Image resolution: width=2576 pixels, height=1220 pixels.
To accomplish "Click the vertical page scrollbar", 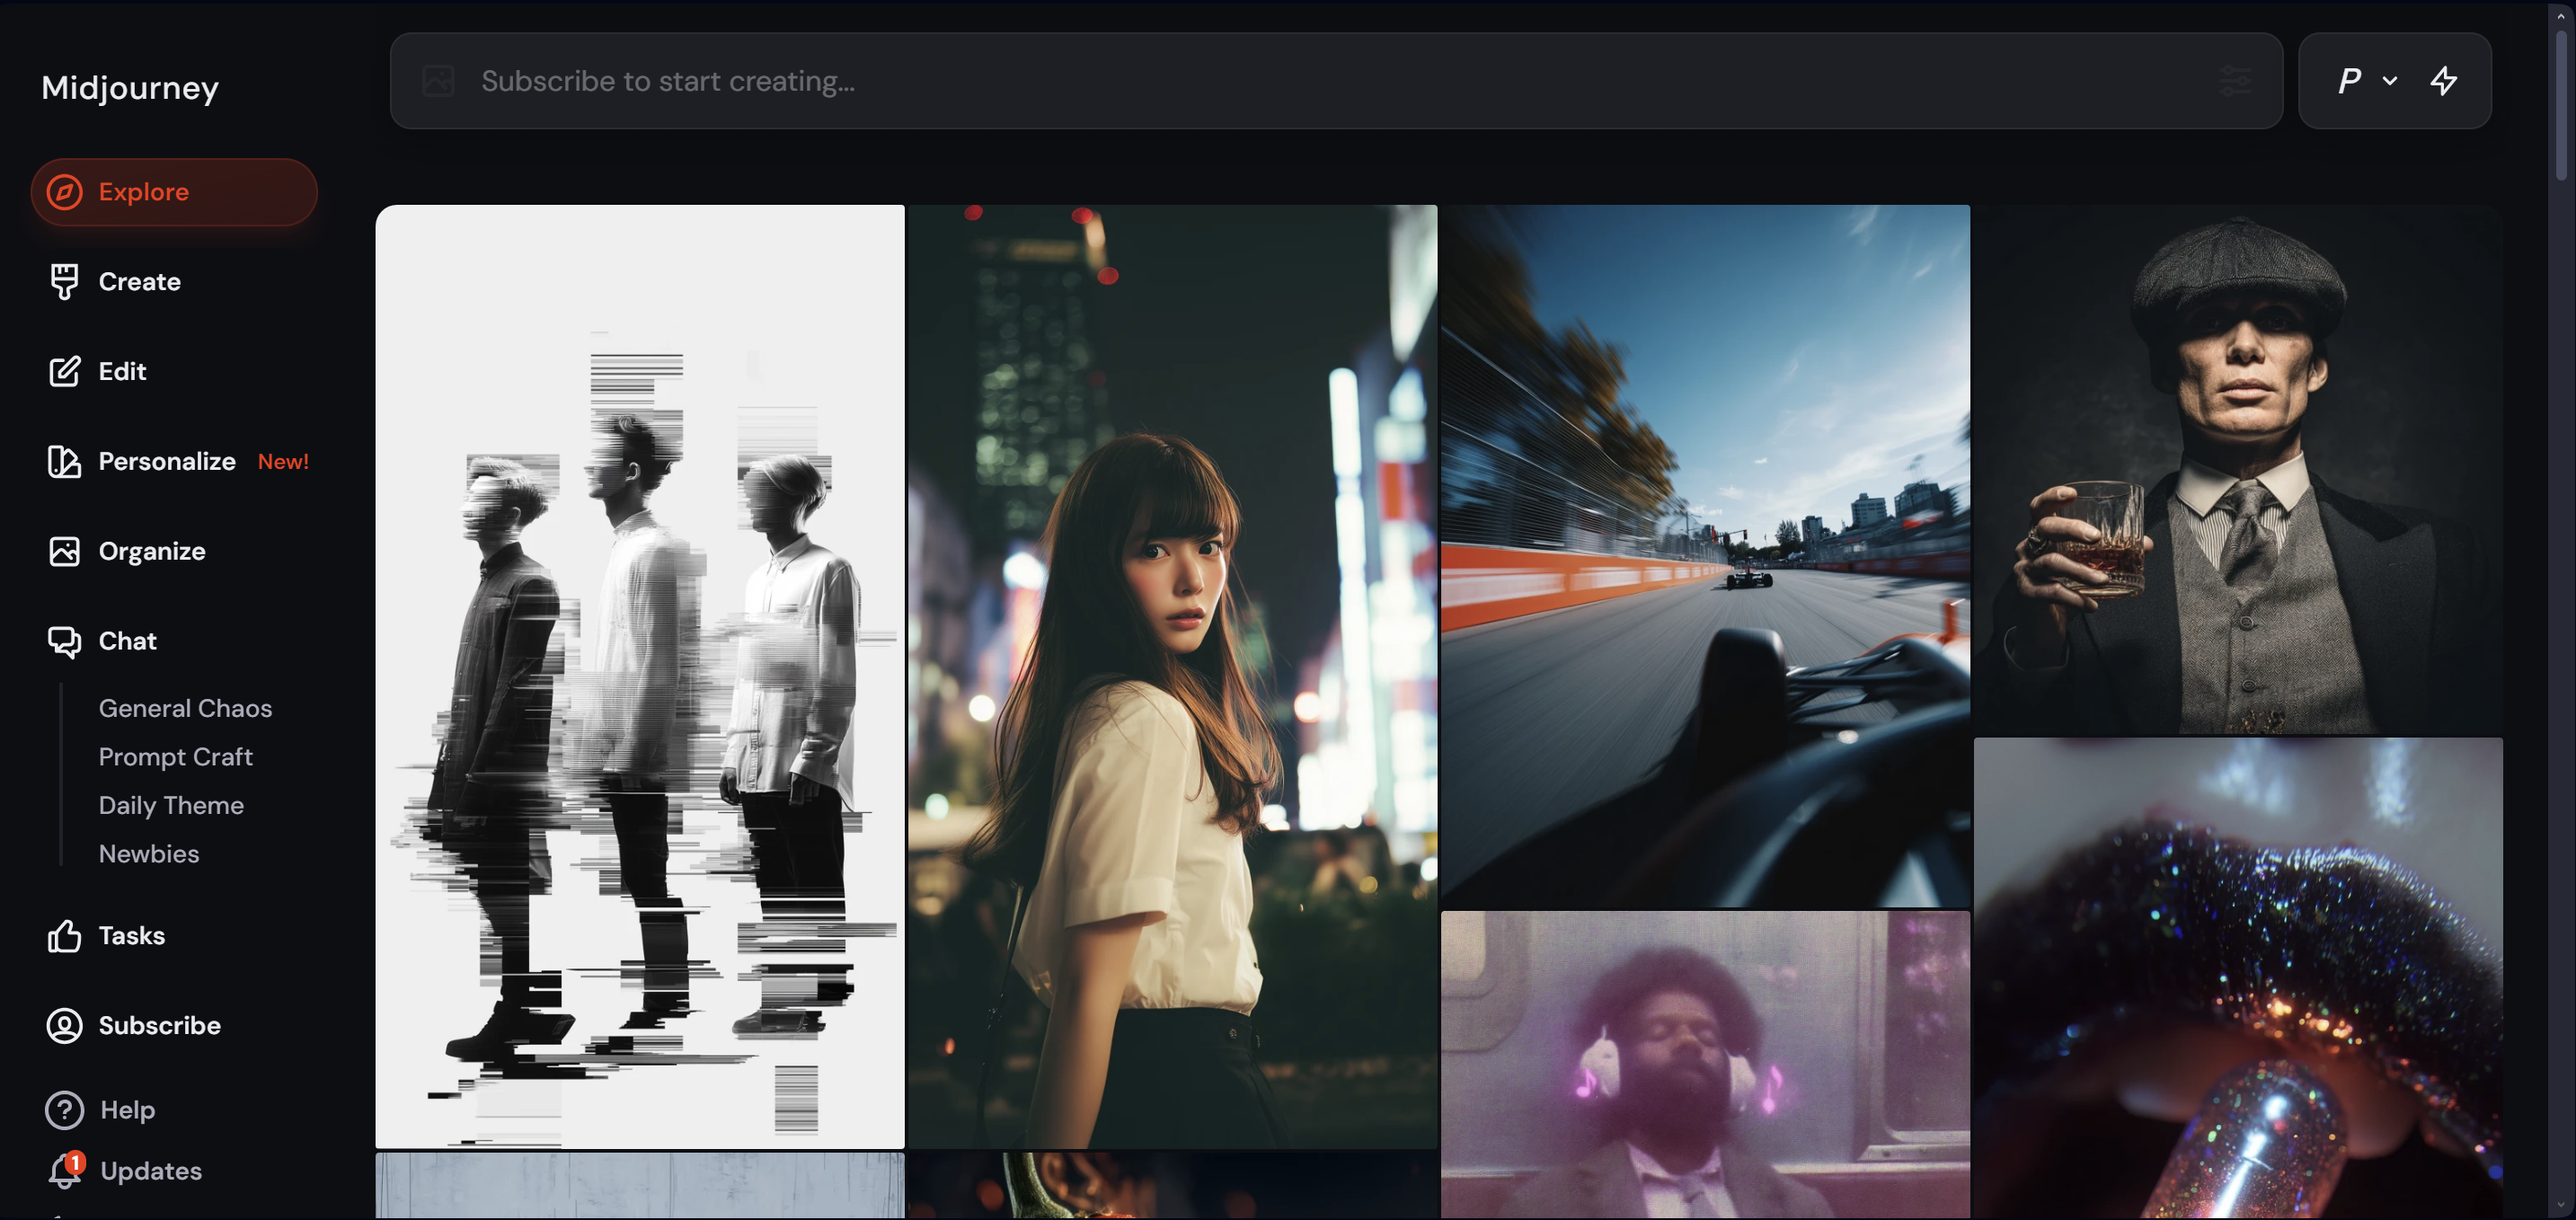I will point(2560,105).
